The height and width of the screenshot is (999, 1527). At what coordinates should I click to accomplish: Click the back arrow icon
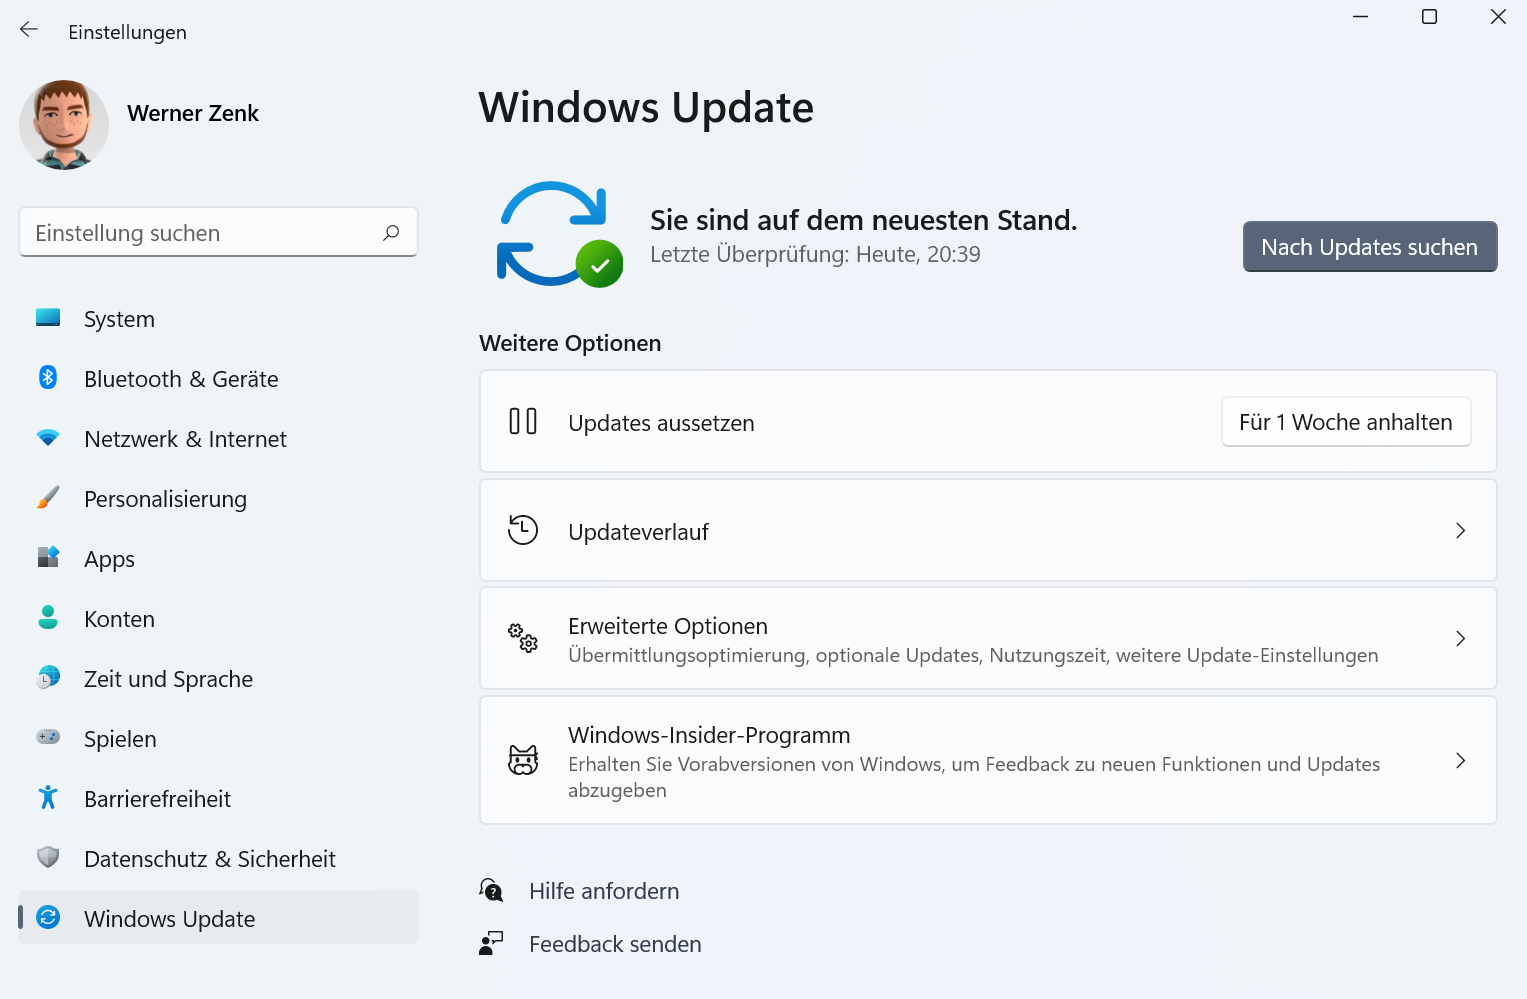(29, 30)
